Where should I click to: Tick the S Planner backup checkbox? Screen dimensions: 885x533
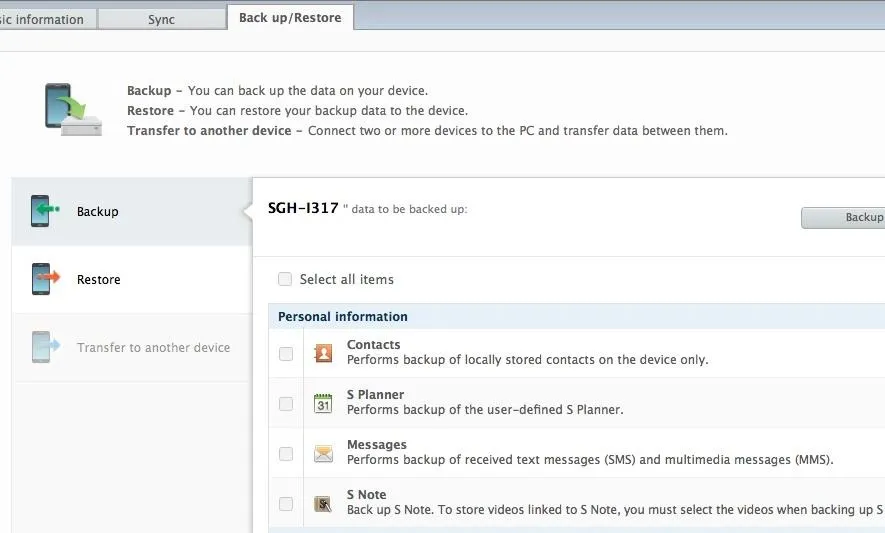[x=286, y=403]
